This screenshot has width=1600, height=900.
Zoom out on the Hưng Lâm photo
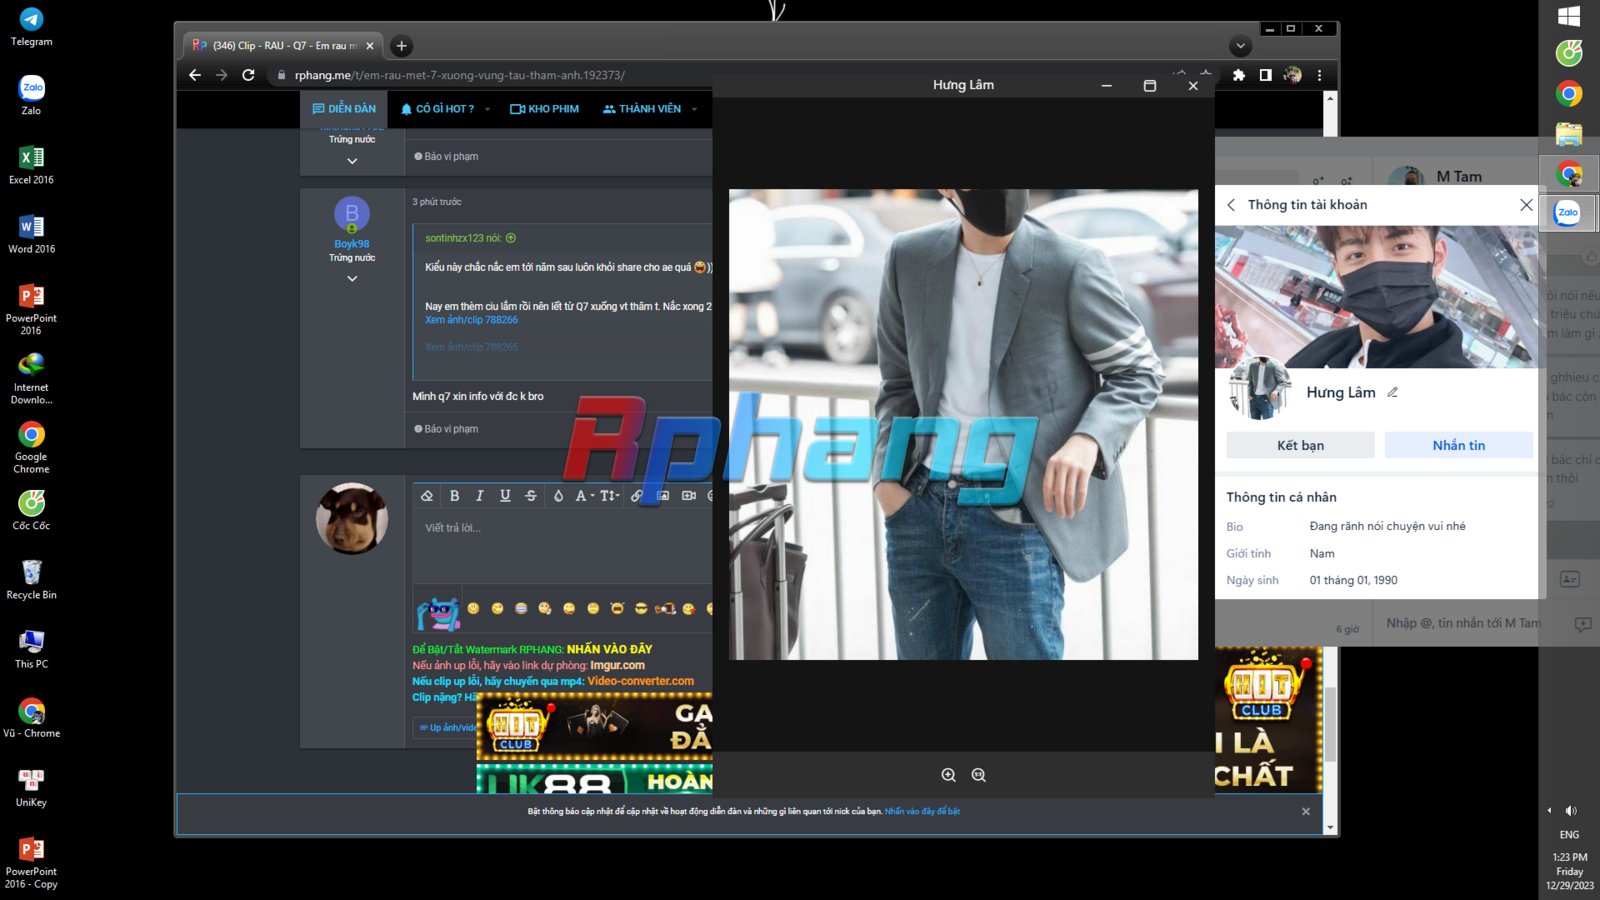[978, 775]
